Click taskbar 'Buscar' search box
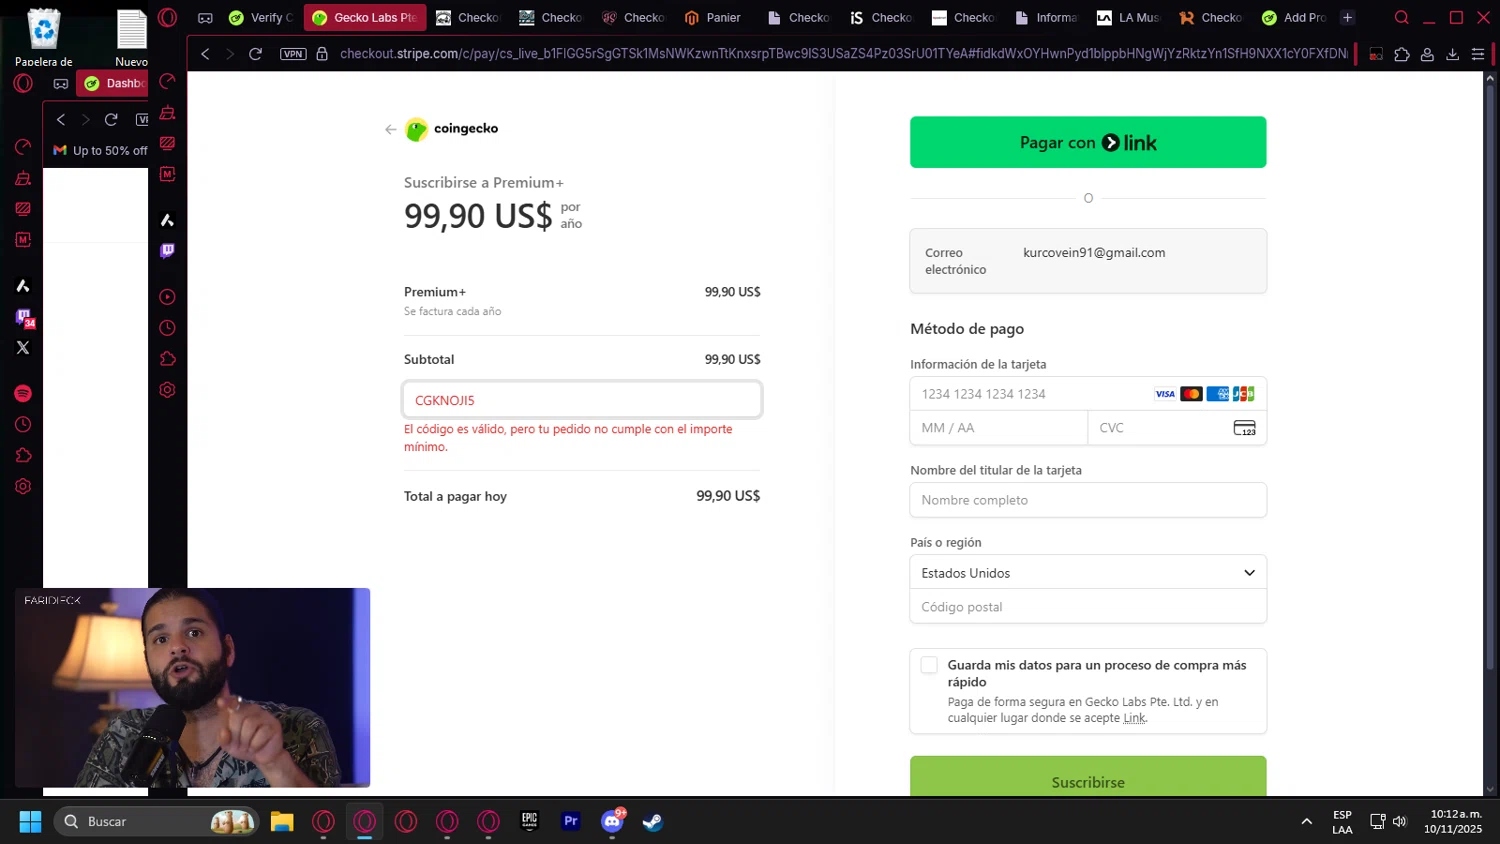Viewport: 1500px width, 844px height. coord(156,821)
